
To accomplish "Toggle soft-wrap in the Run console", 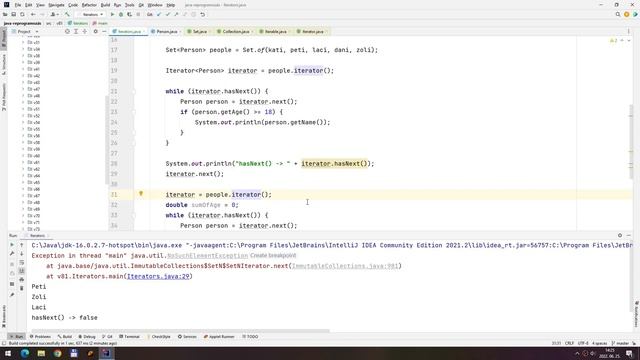I will (x=22, y=262).
